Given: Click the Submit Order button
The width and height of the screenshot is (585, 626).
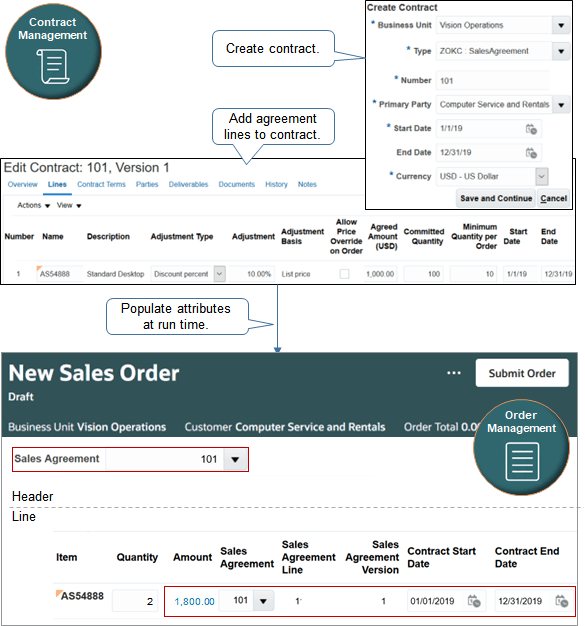Looking at the screenshot, I should pos(522,373).
